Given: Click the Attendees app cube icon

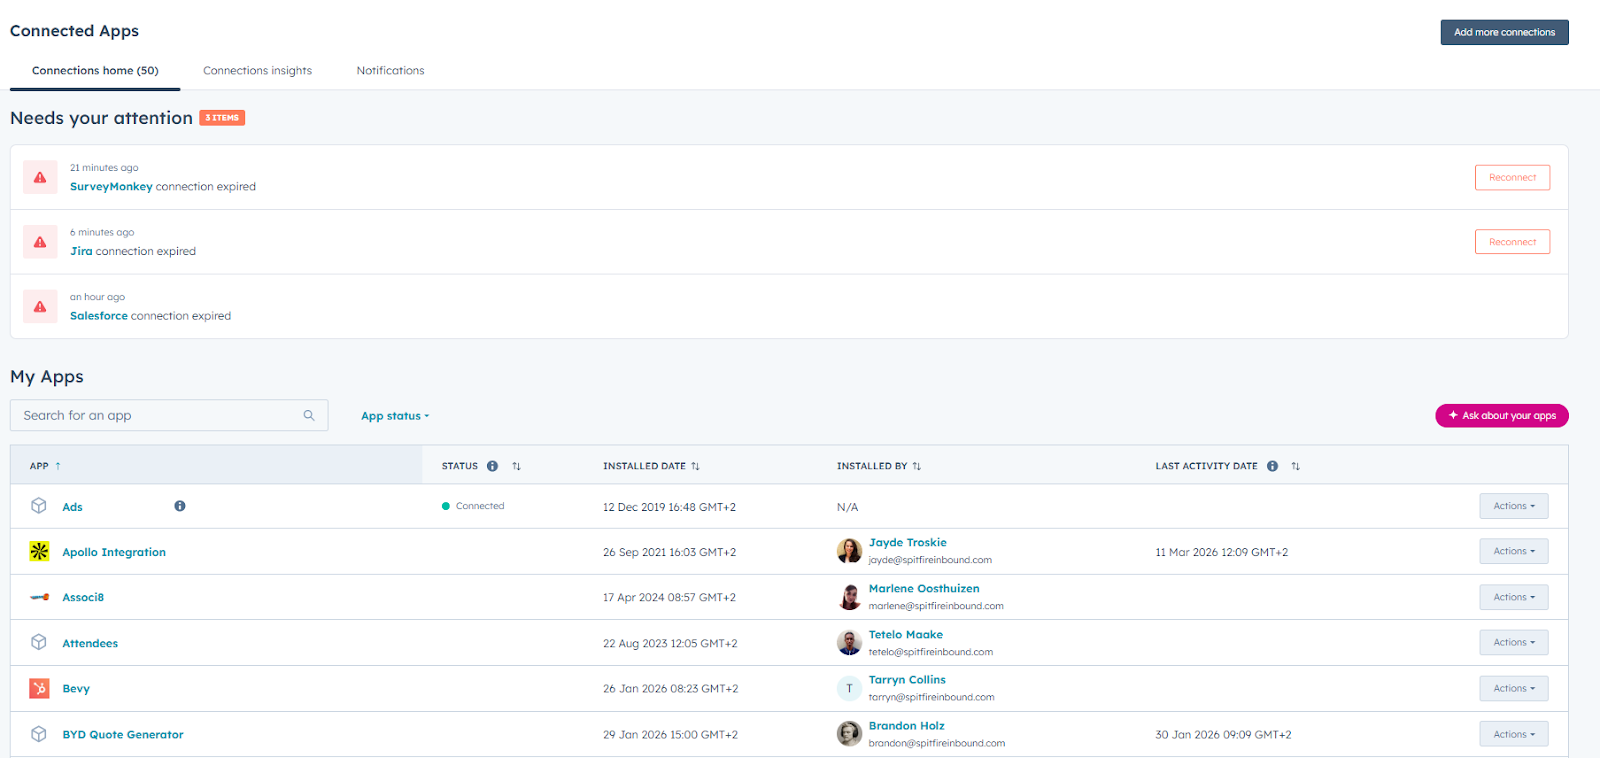Looking at the screenshot, I should click(39, 642).
